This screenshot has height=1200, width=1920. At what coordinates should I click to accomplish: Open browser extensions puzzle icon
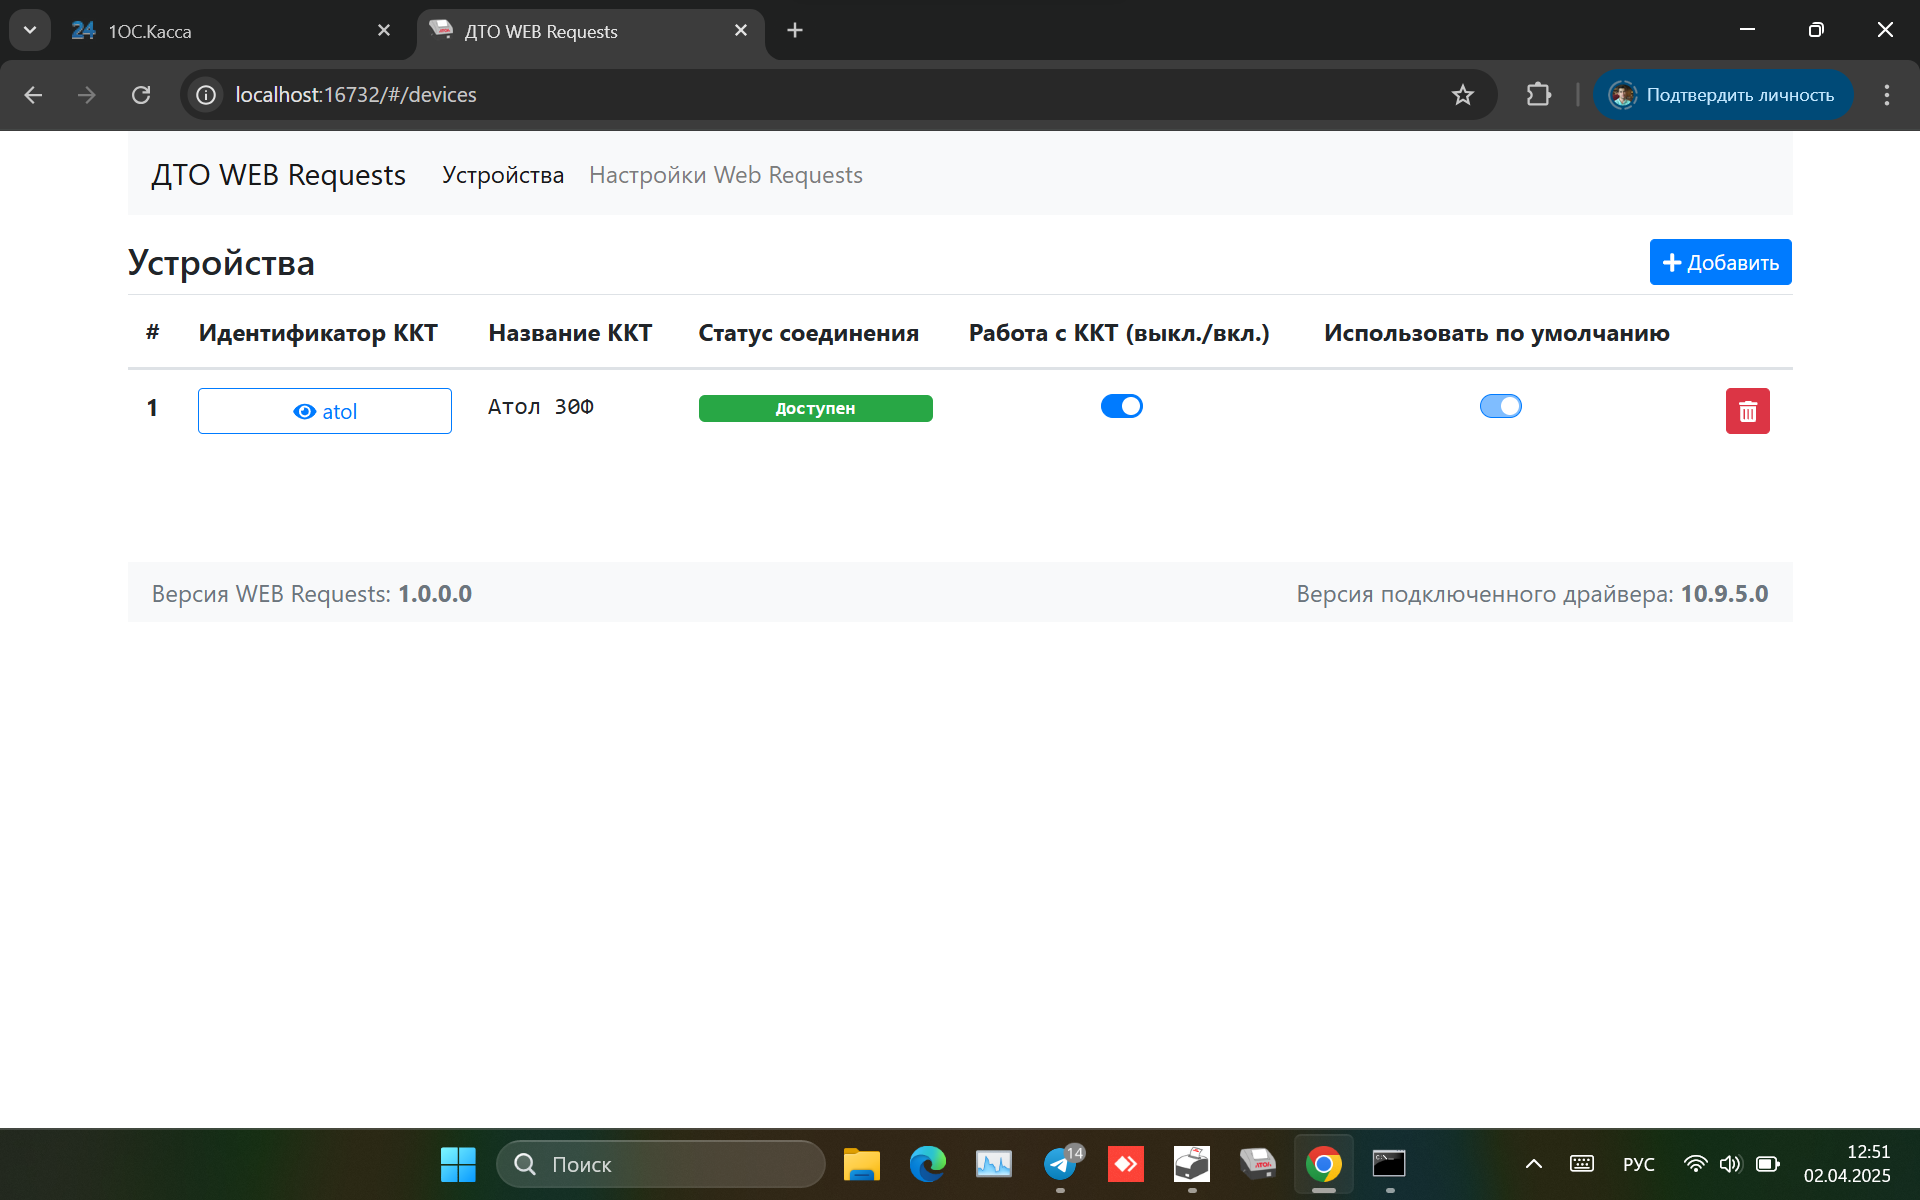pos(1538,95)
